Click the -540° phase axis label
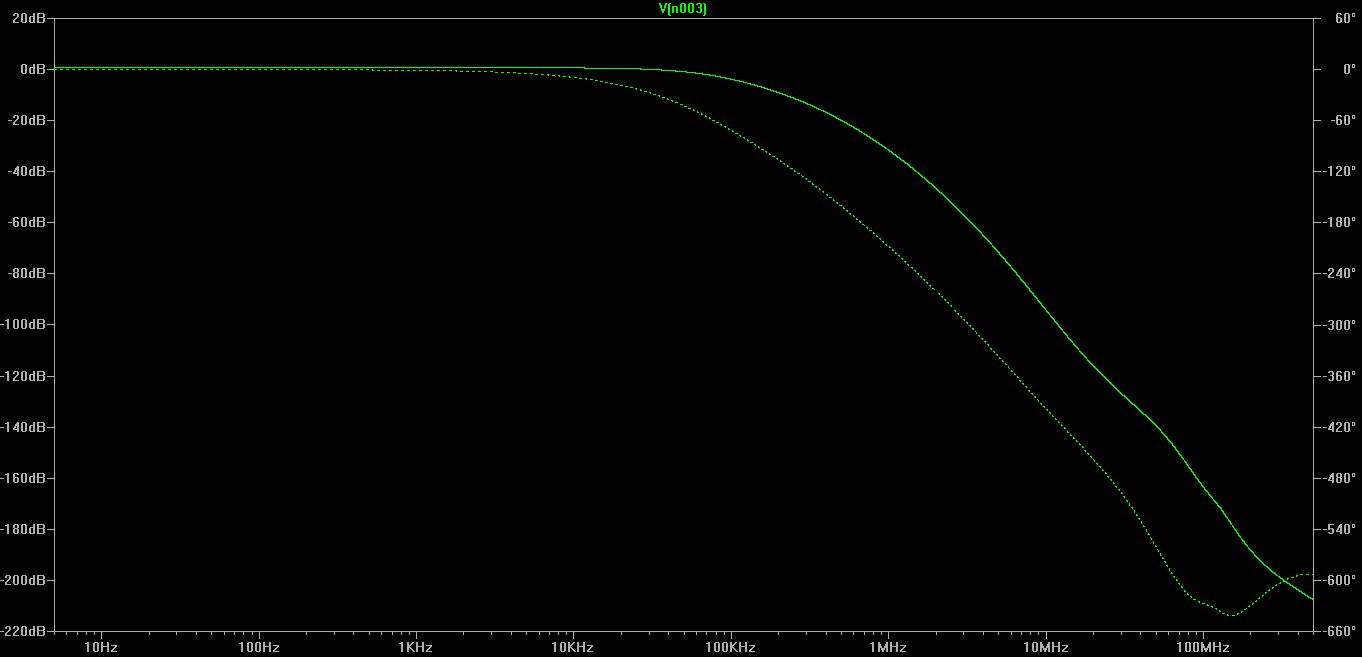 coord(1339,529)
